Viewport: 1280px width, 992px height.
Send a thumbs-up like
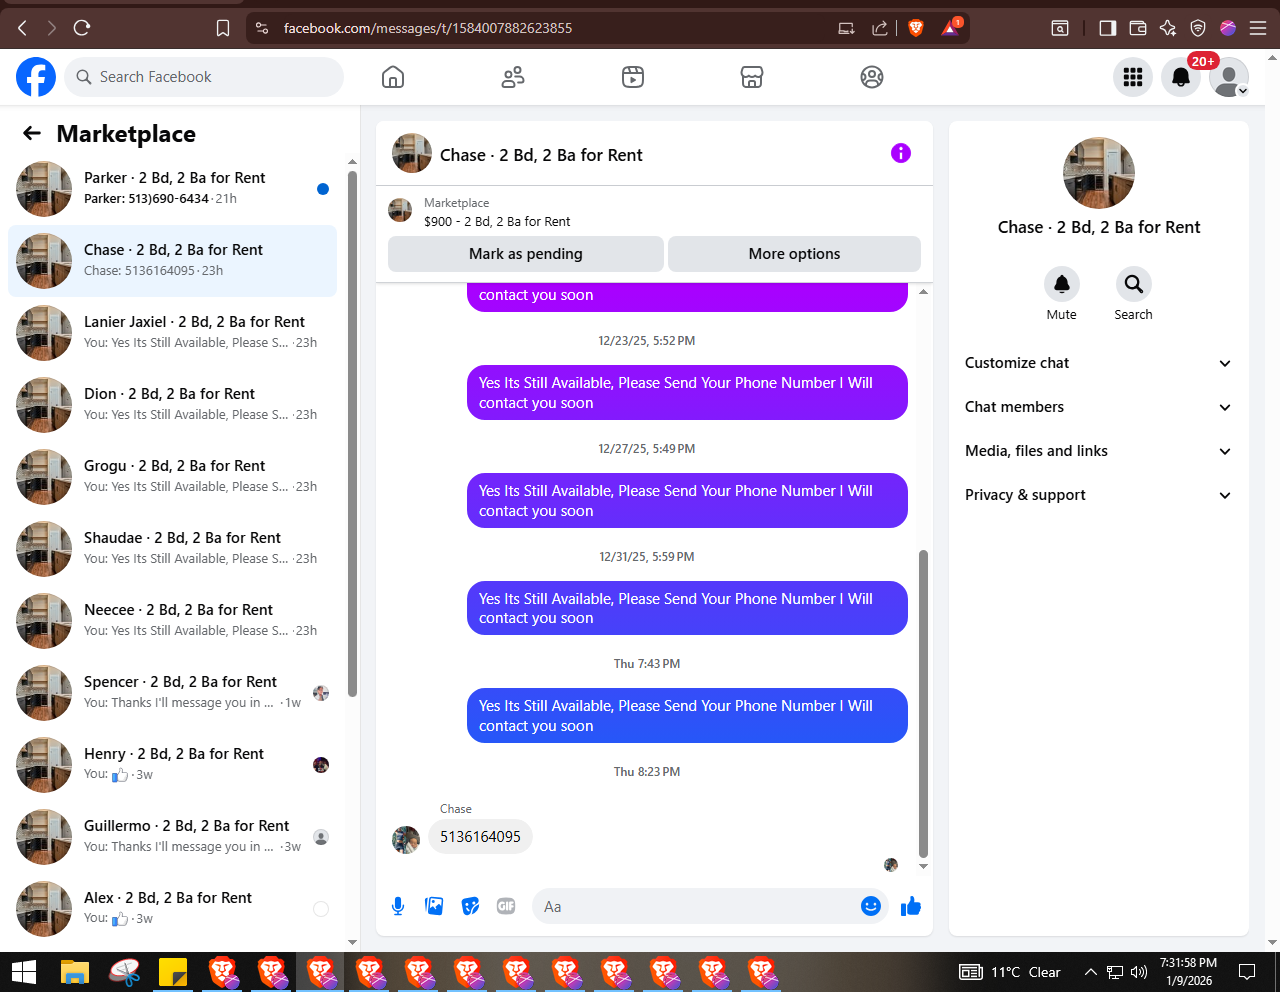(x=911, y=906)
